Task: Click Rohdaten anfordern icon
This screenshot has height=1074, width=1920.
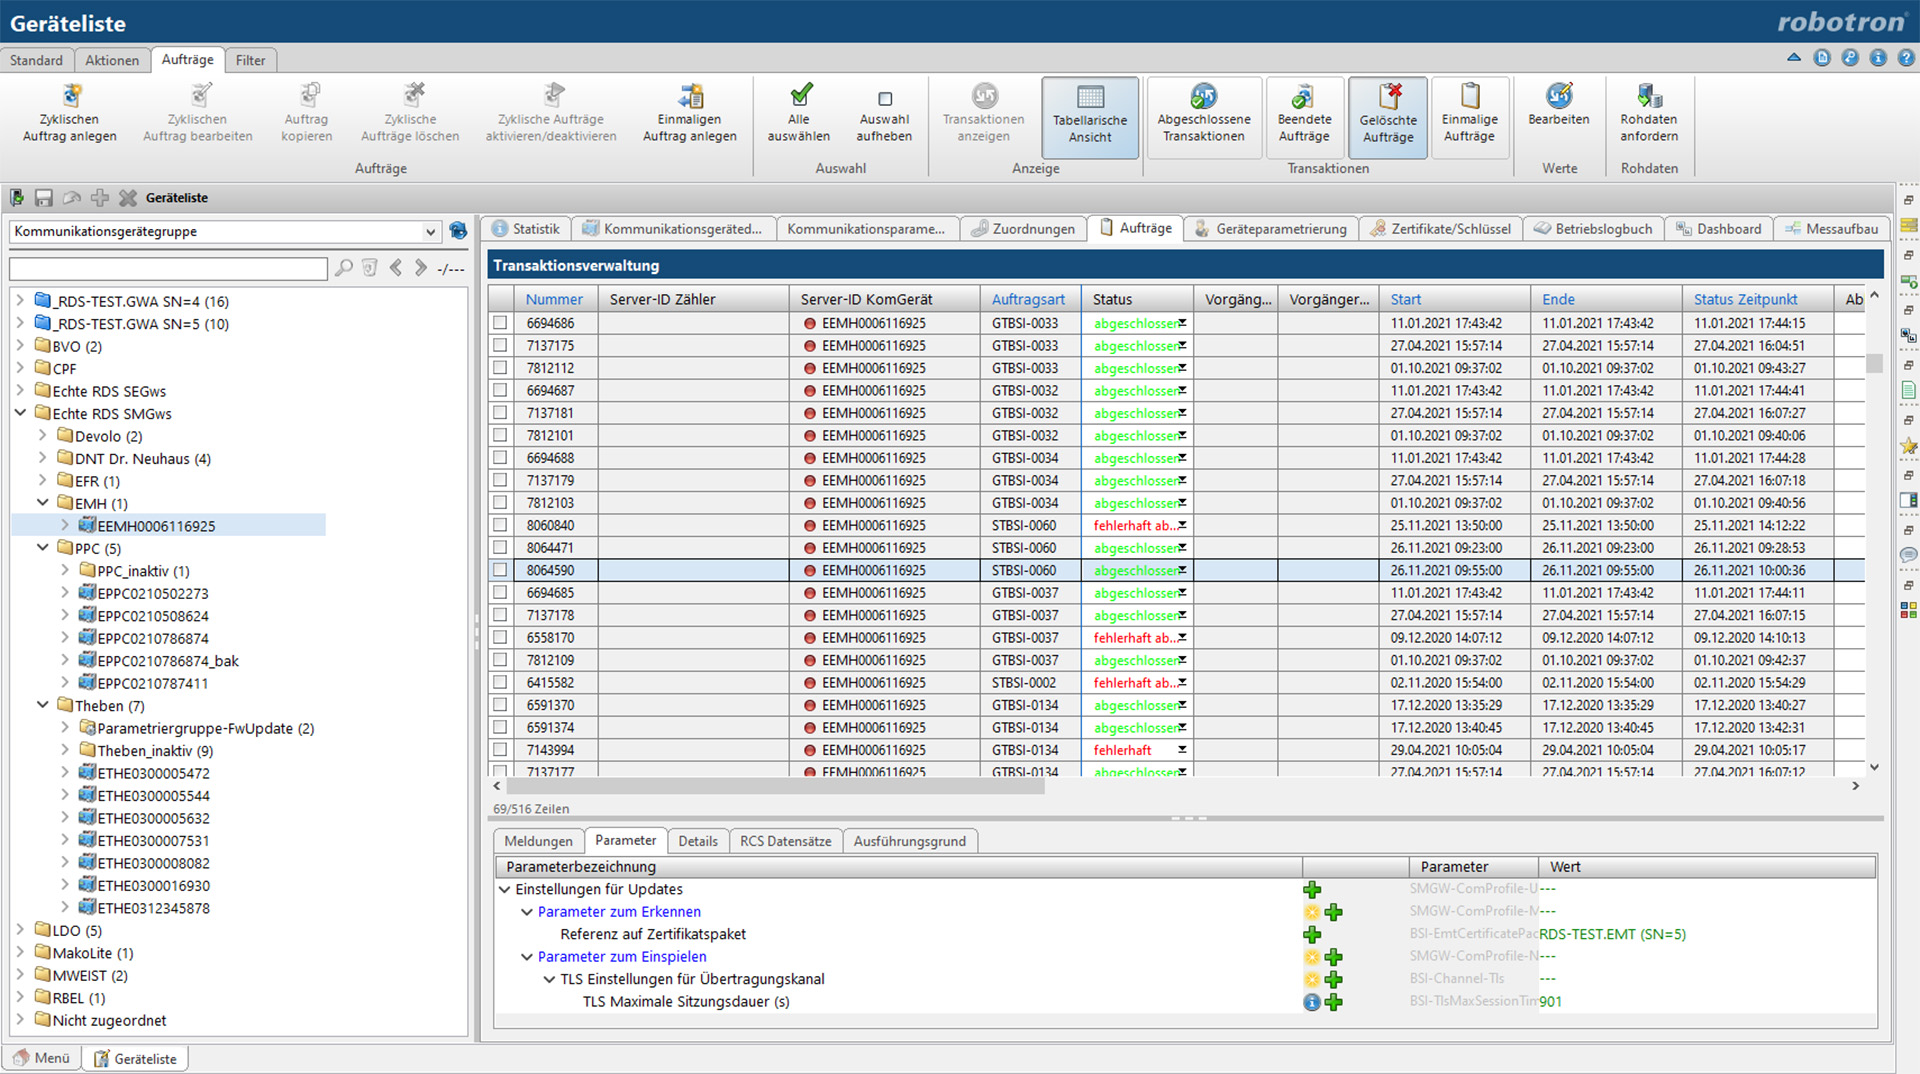Action: (x=1649, y=96)
